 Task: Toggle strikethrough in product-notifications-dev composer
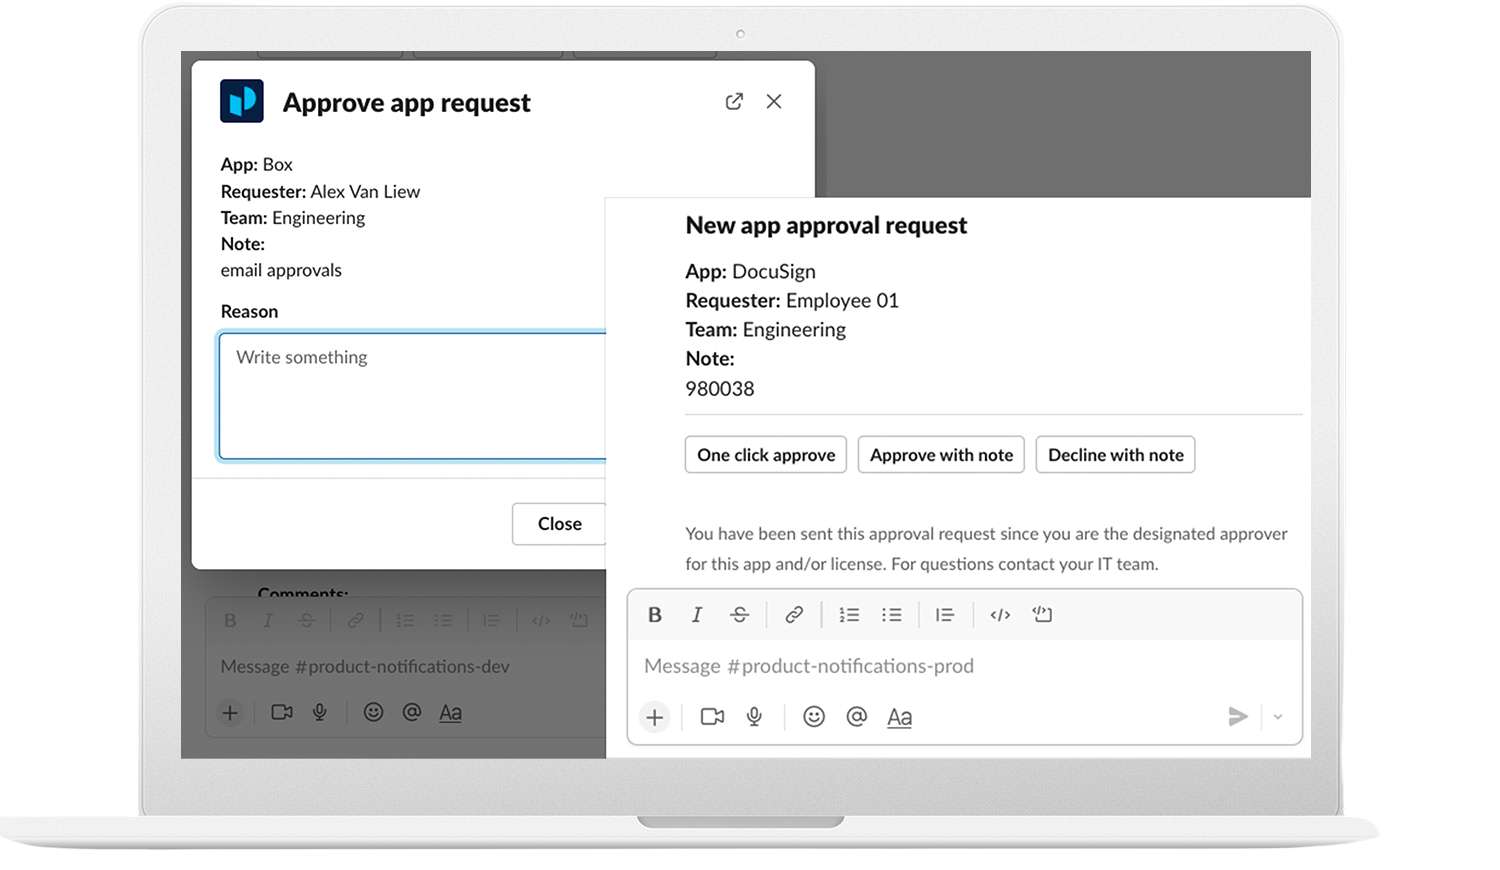(306, 621)
